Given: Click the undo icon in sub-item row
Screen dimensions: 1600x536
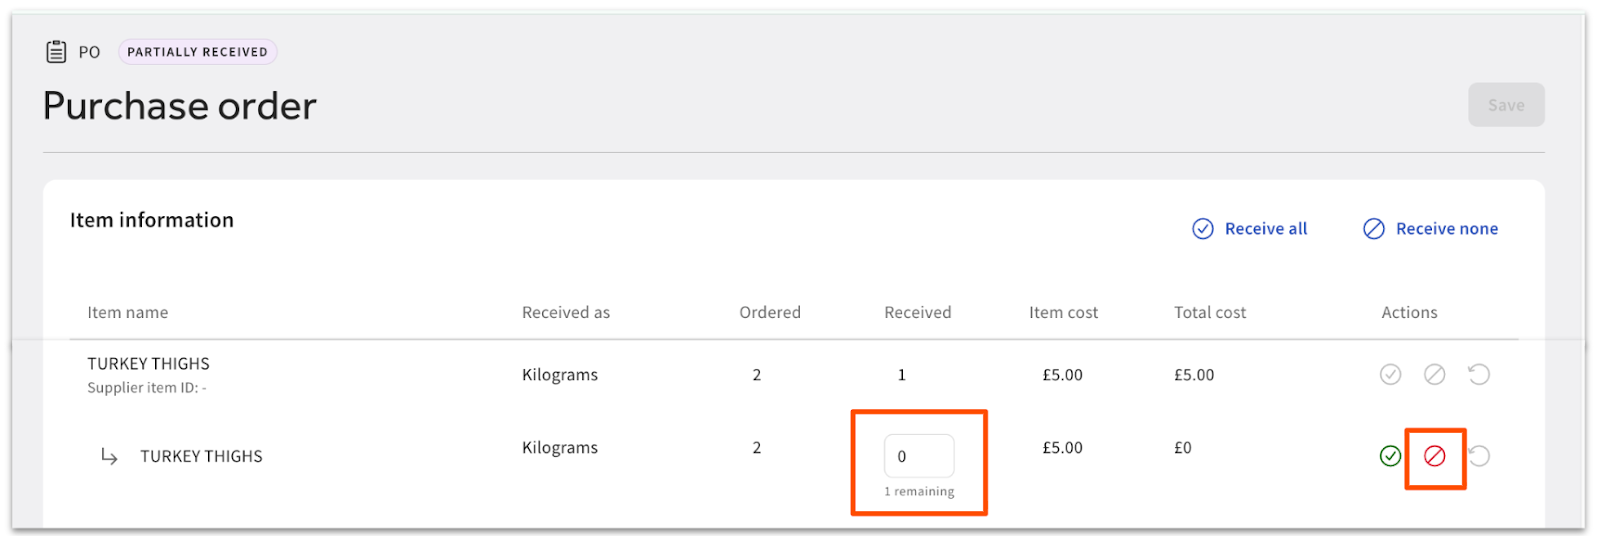Looking at the screenshot, I should pyautogui.click(x=1480, y=456).
